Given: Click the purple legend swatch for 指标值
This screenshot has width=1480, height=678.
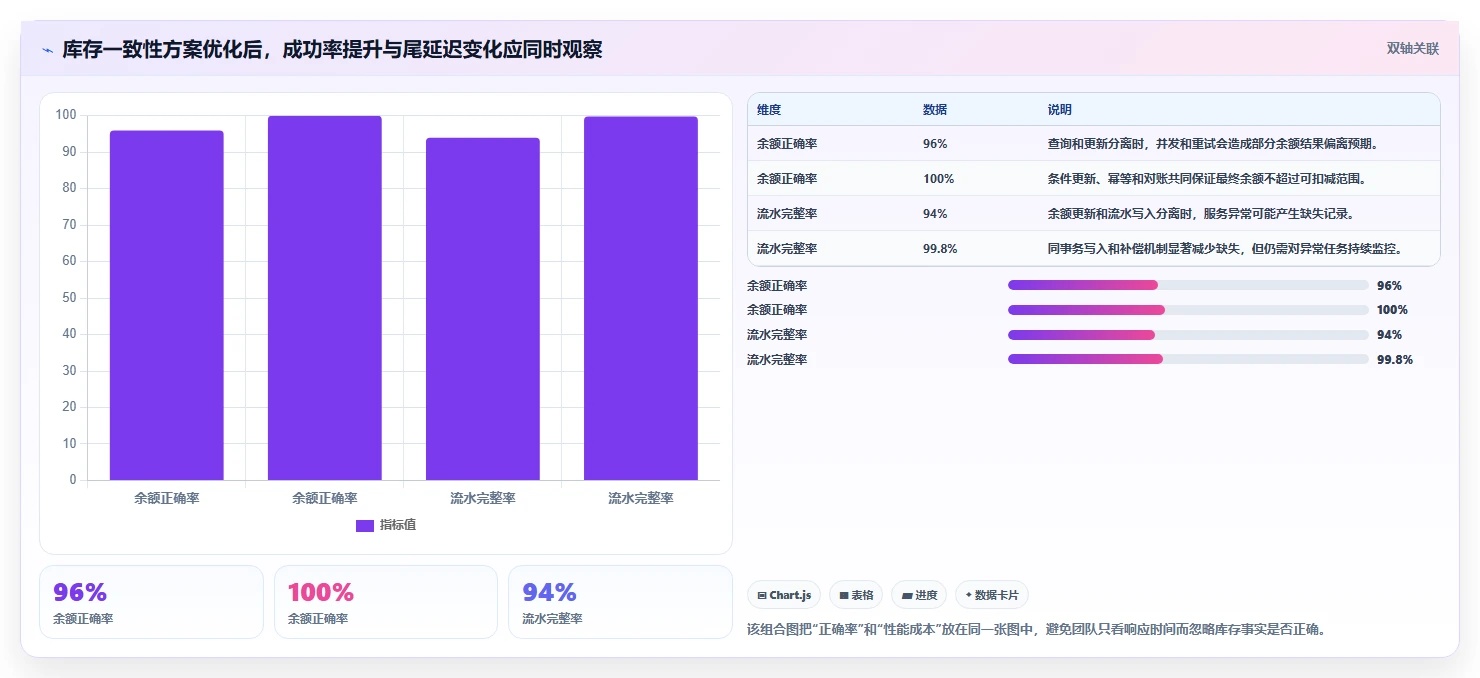Looking at the screenshot, I should point(365,526).
